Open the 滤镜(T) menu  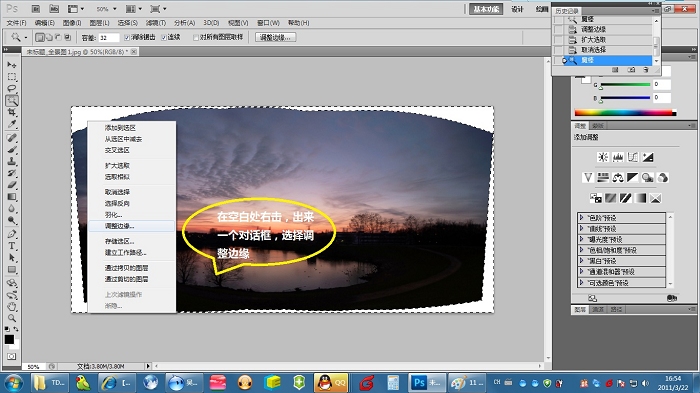coord(156,23)
